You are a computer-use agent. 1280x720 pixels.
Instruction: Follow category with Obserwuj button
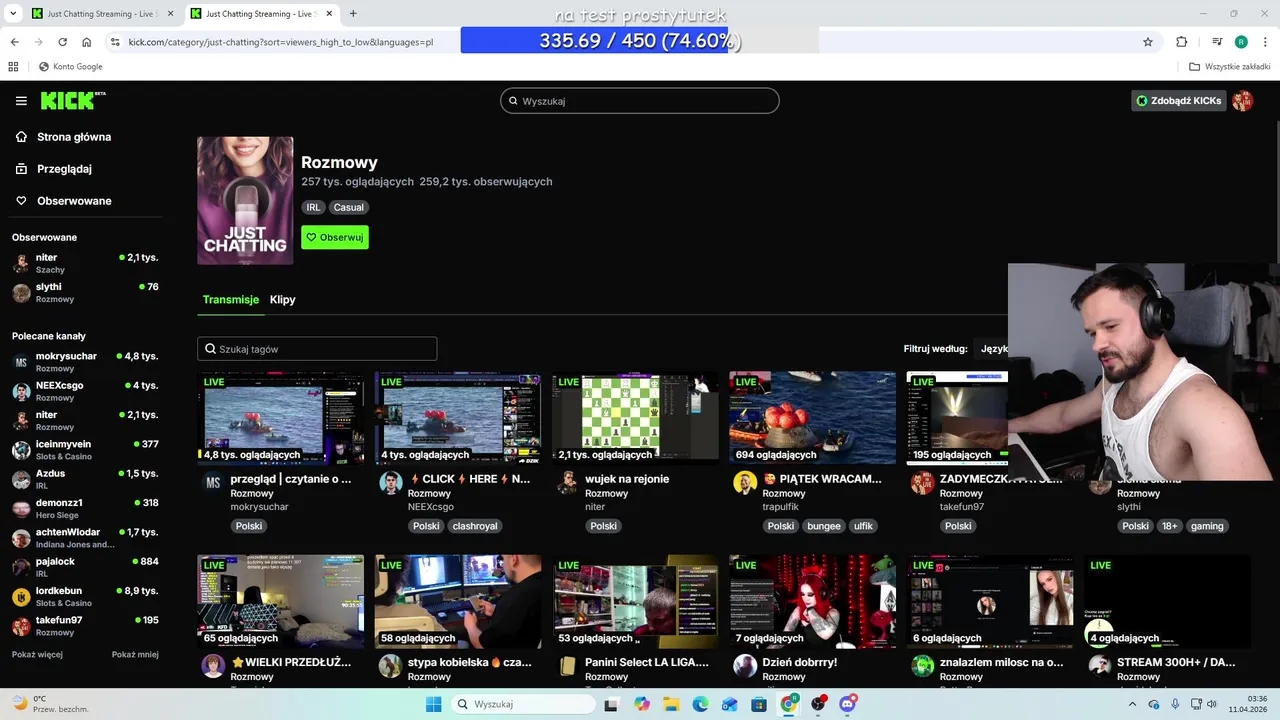click(335, 237)
